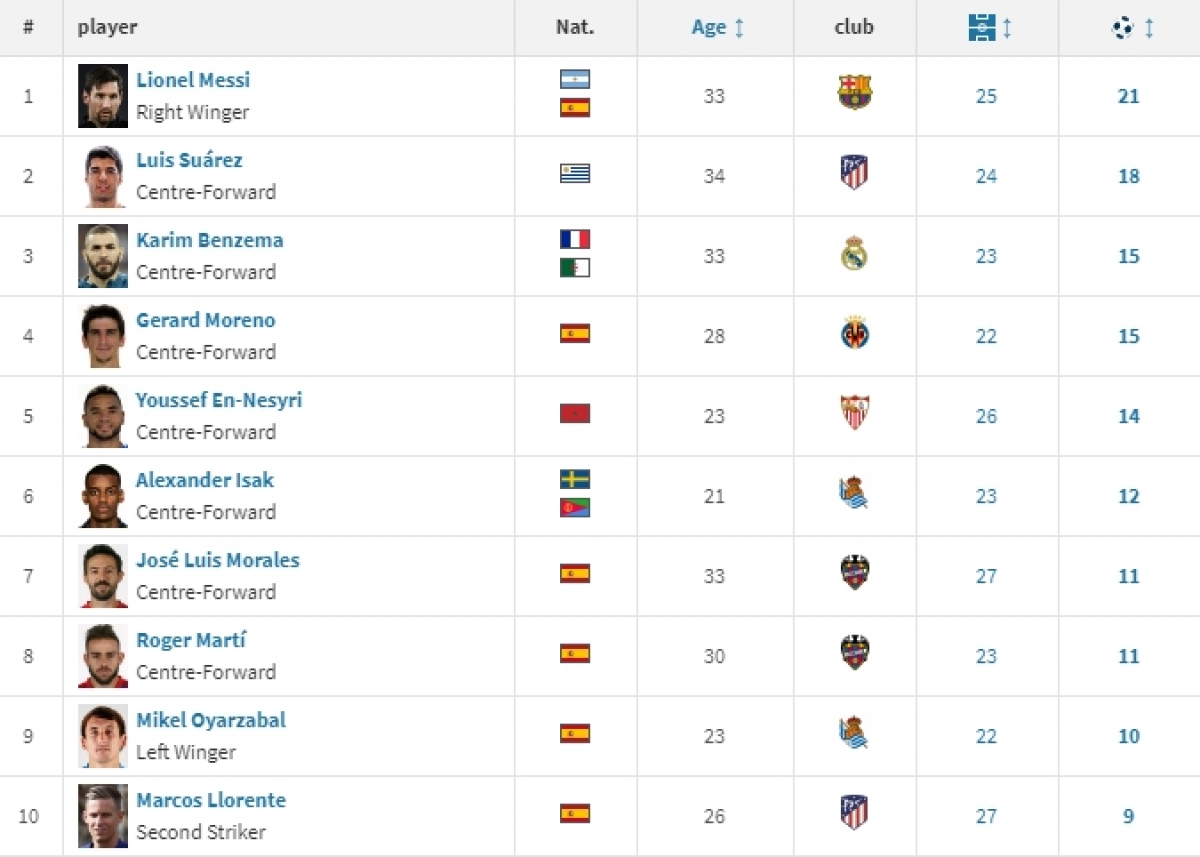Screen dimensions: 1200x857
Task: Click the FC Barcelona club crest
Action: point(854,93)
